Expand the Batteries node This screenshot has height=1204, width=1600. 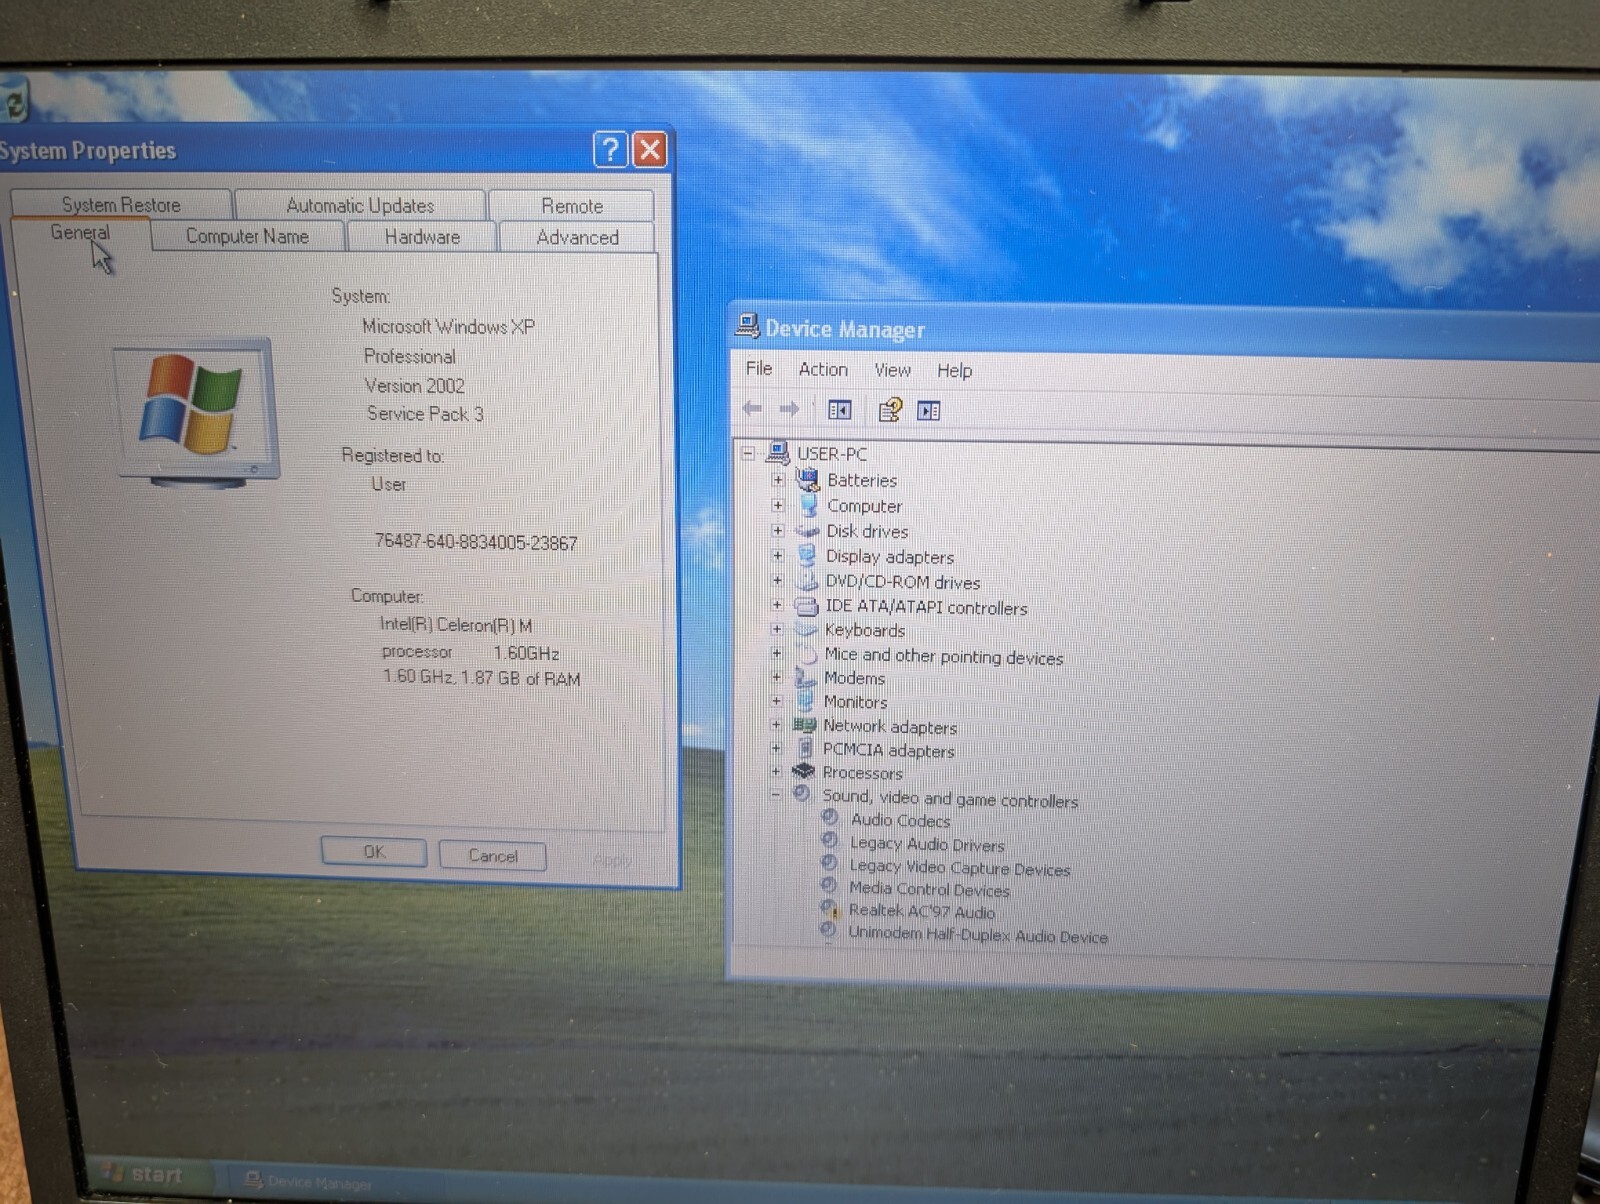pyautogui.click(x=777, y=479)
